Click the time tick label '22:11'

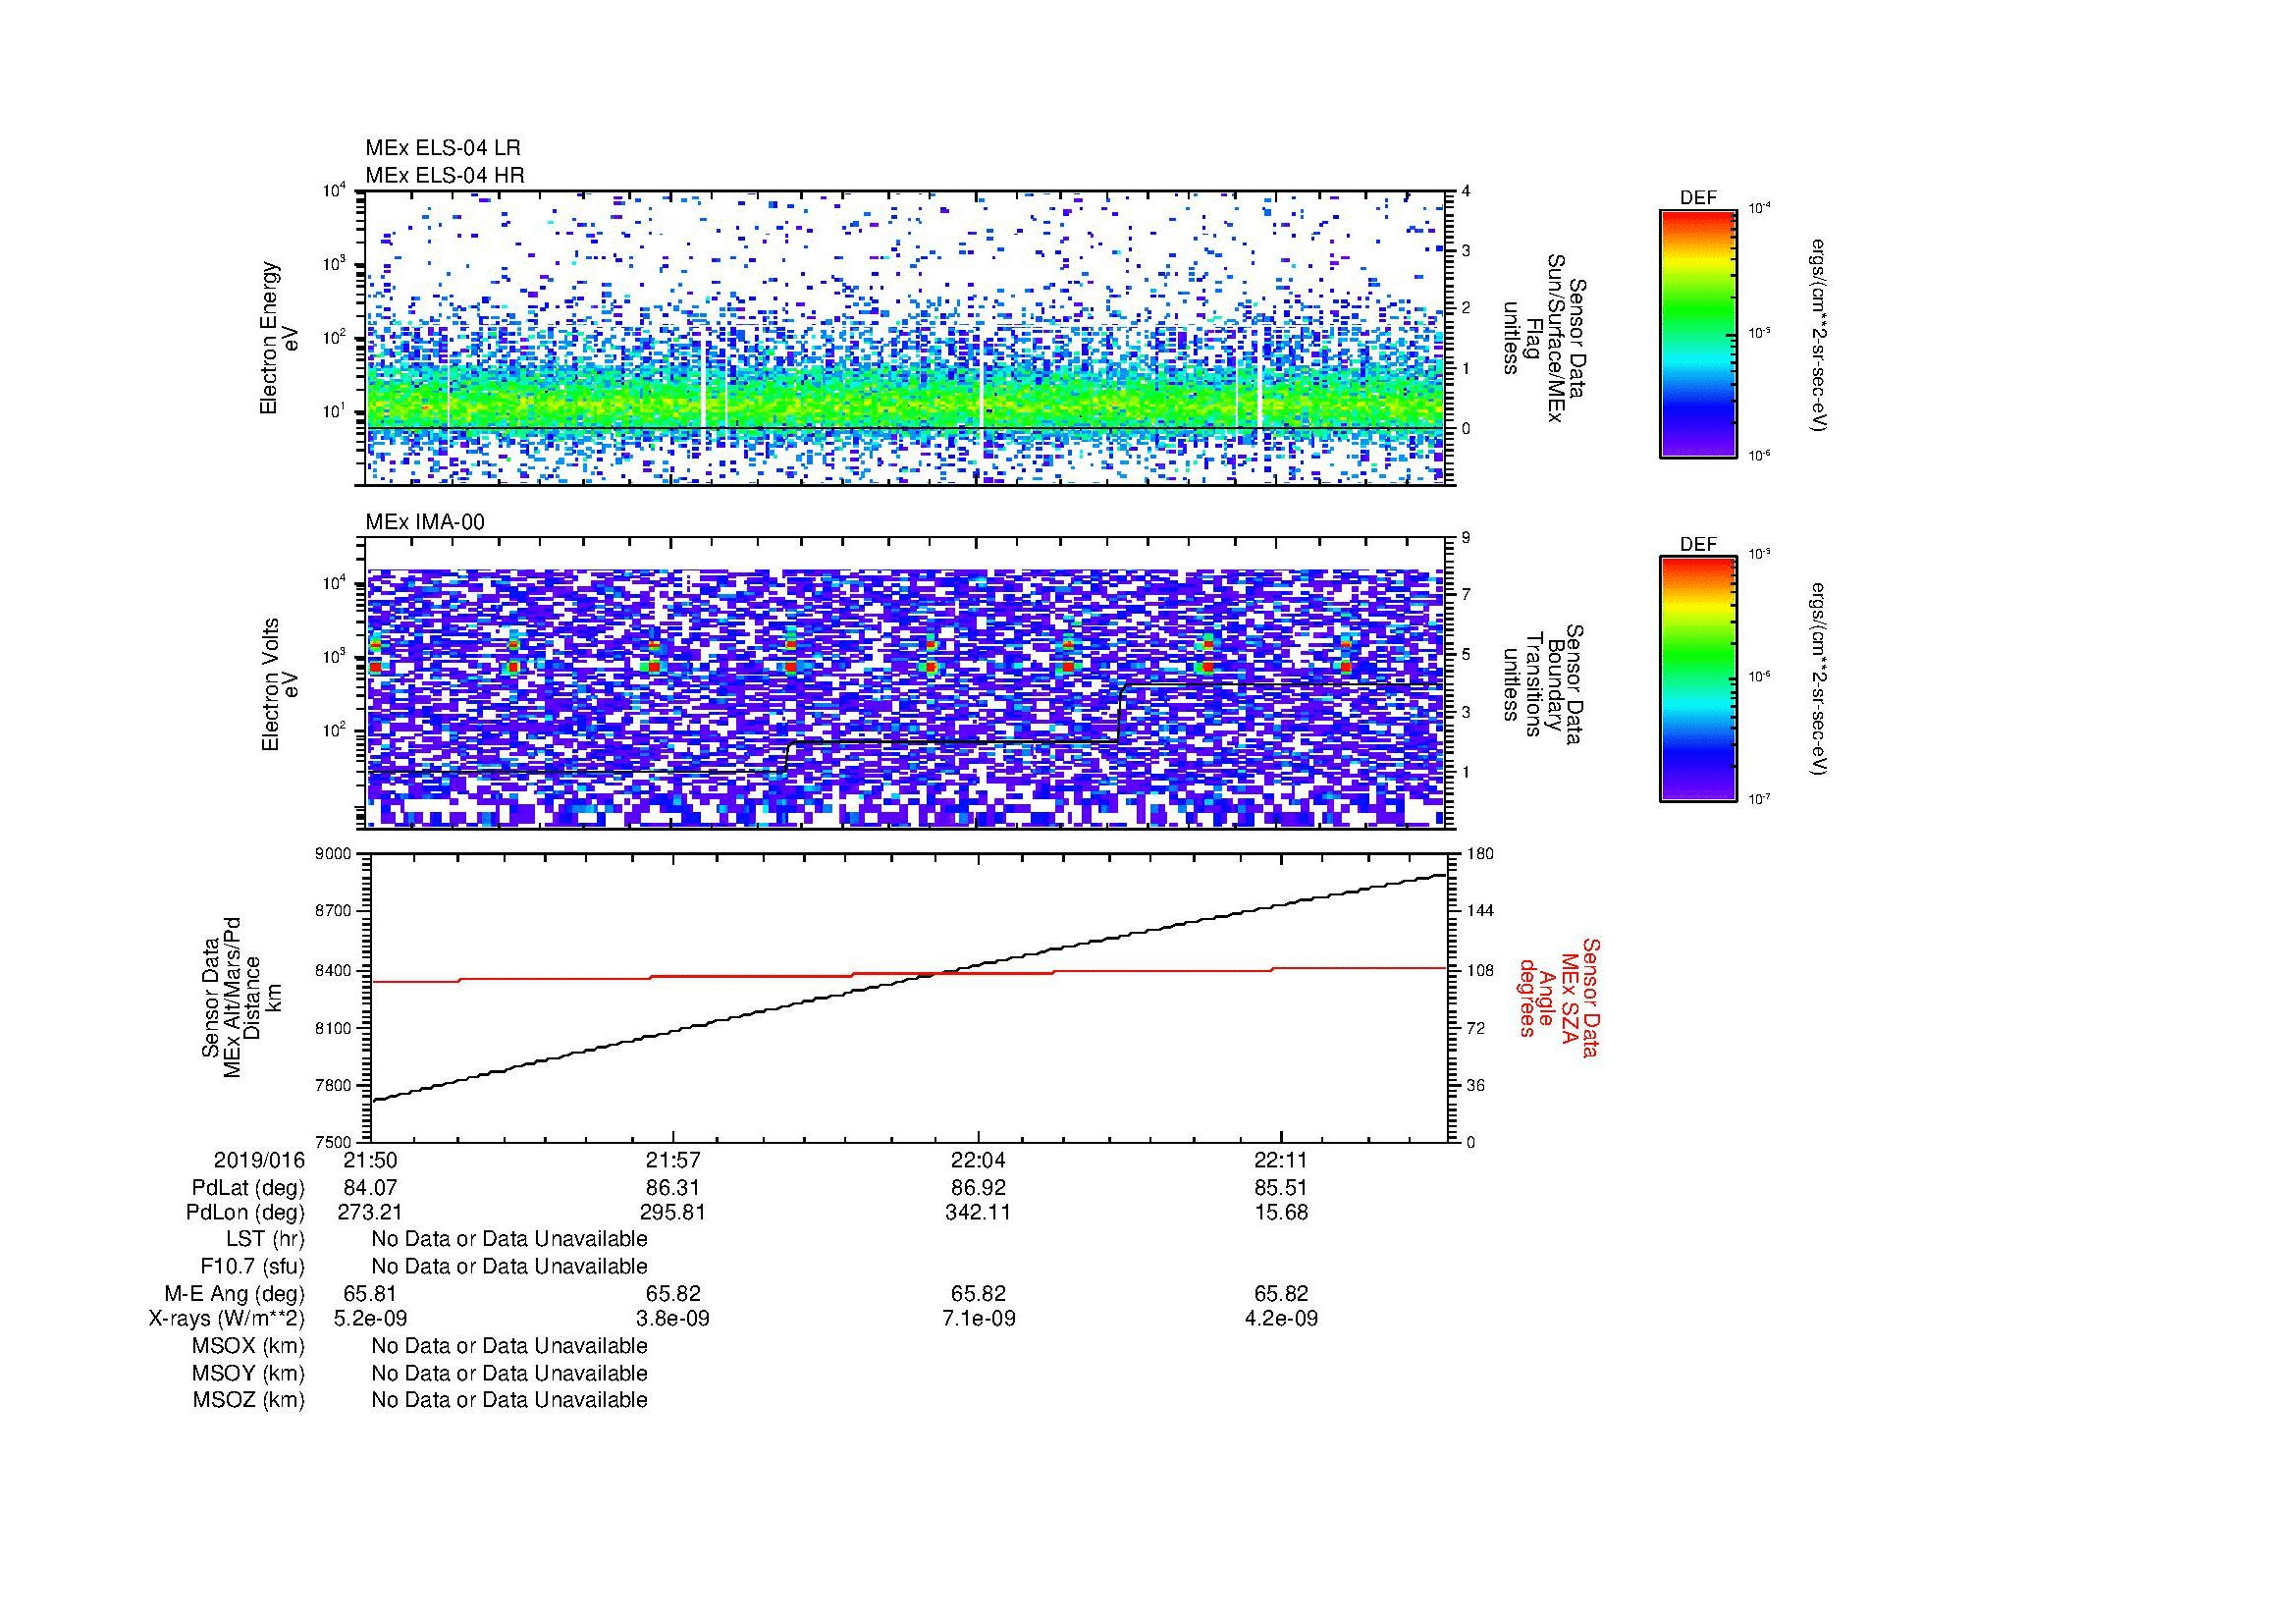(x=1281, y=1160)
